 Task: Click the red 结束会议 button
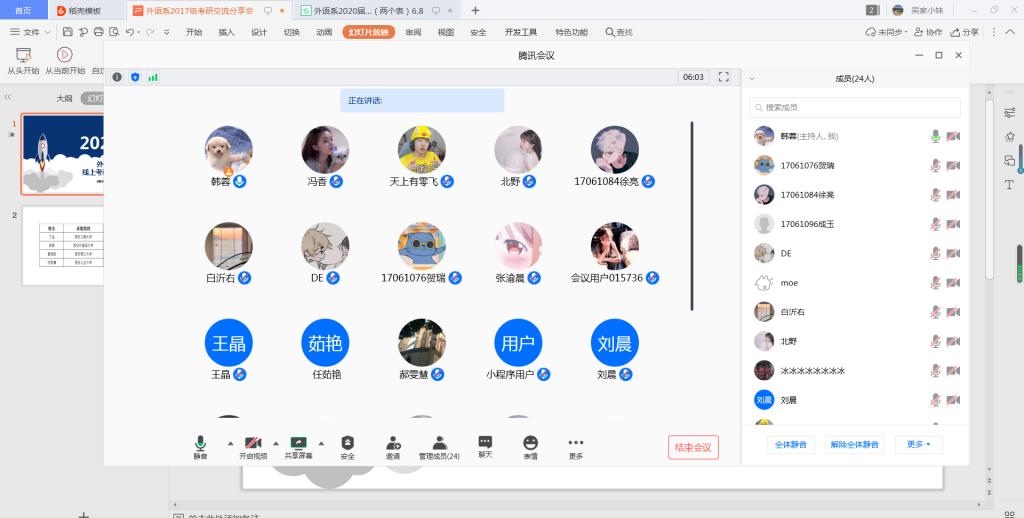(x=693, y=447)
